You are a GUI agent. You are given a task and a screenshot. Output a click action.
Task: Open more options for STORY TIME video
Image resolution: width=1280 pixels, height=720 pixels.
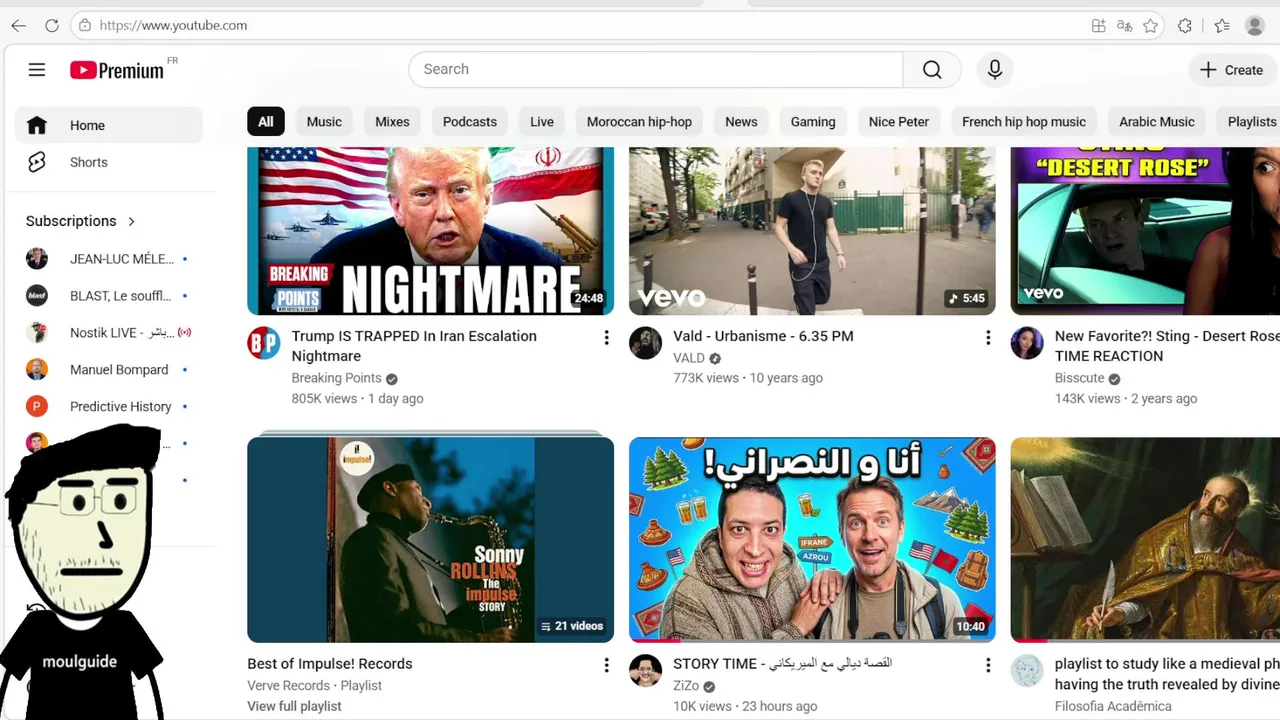pos(988,665)
